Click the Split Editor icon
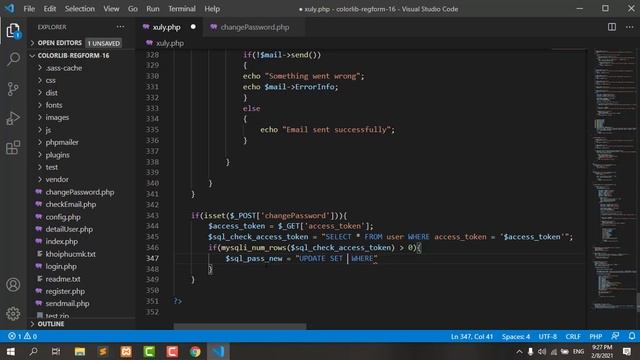 click(611, 27)
